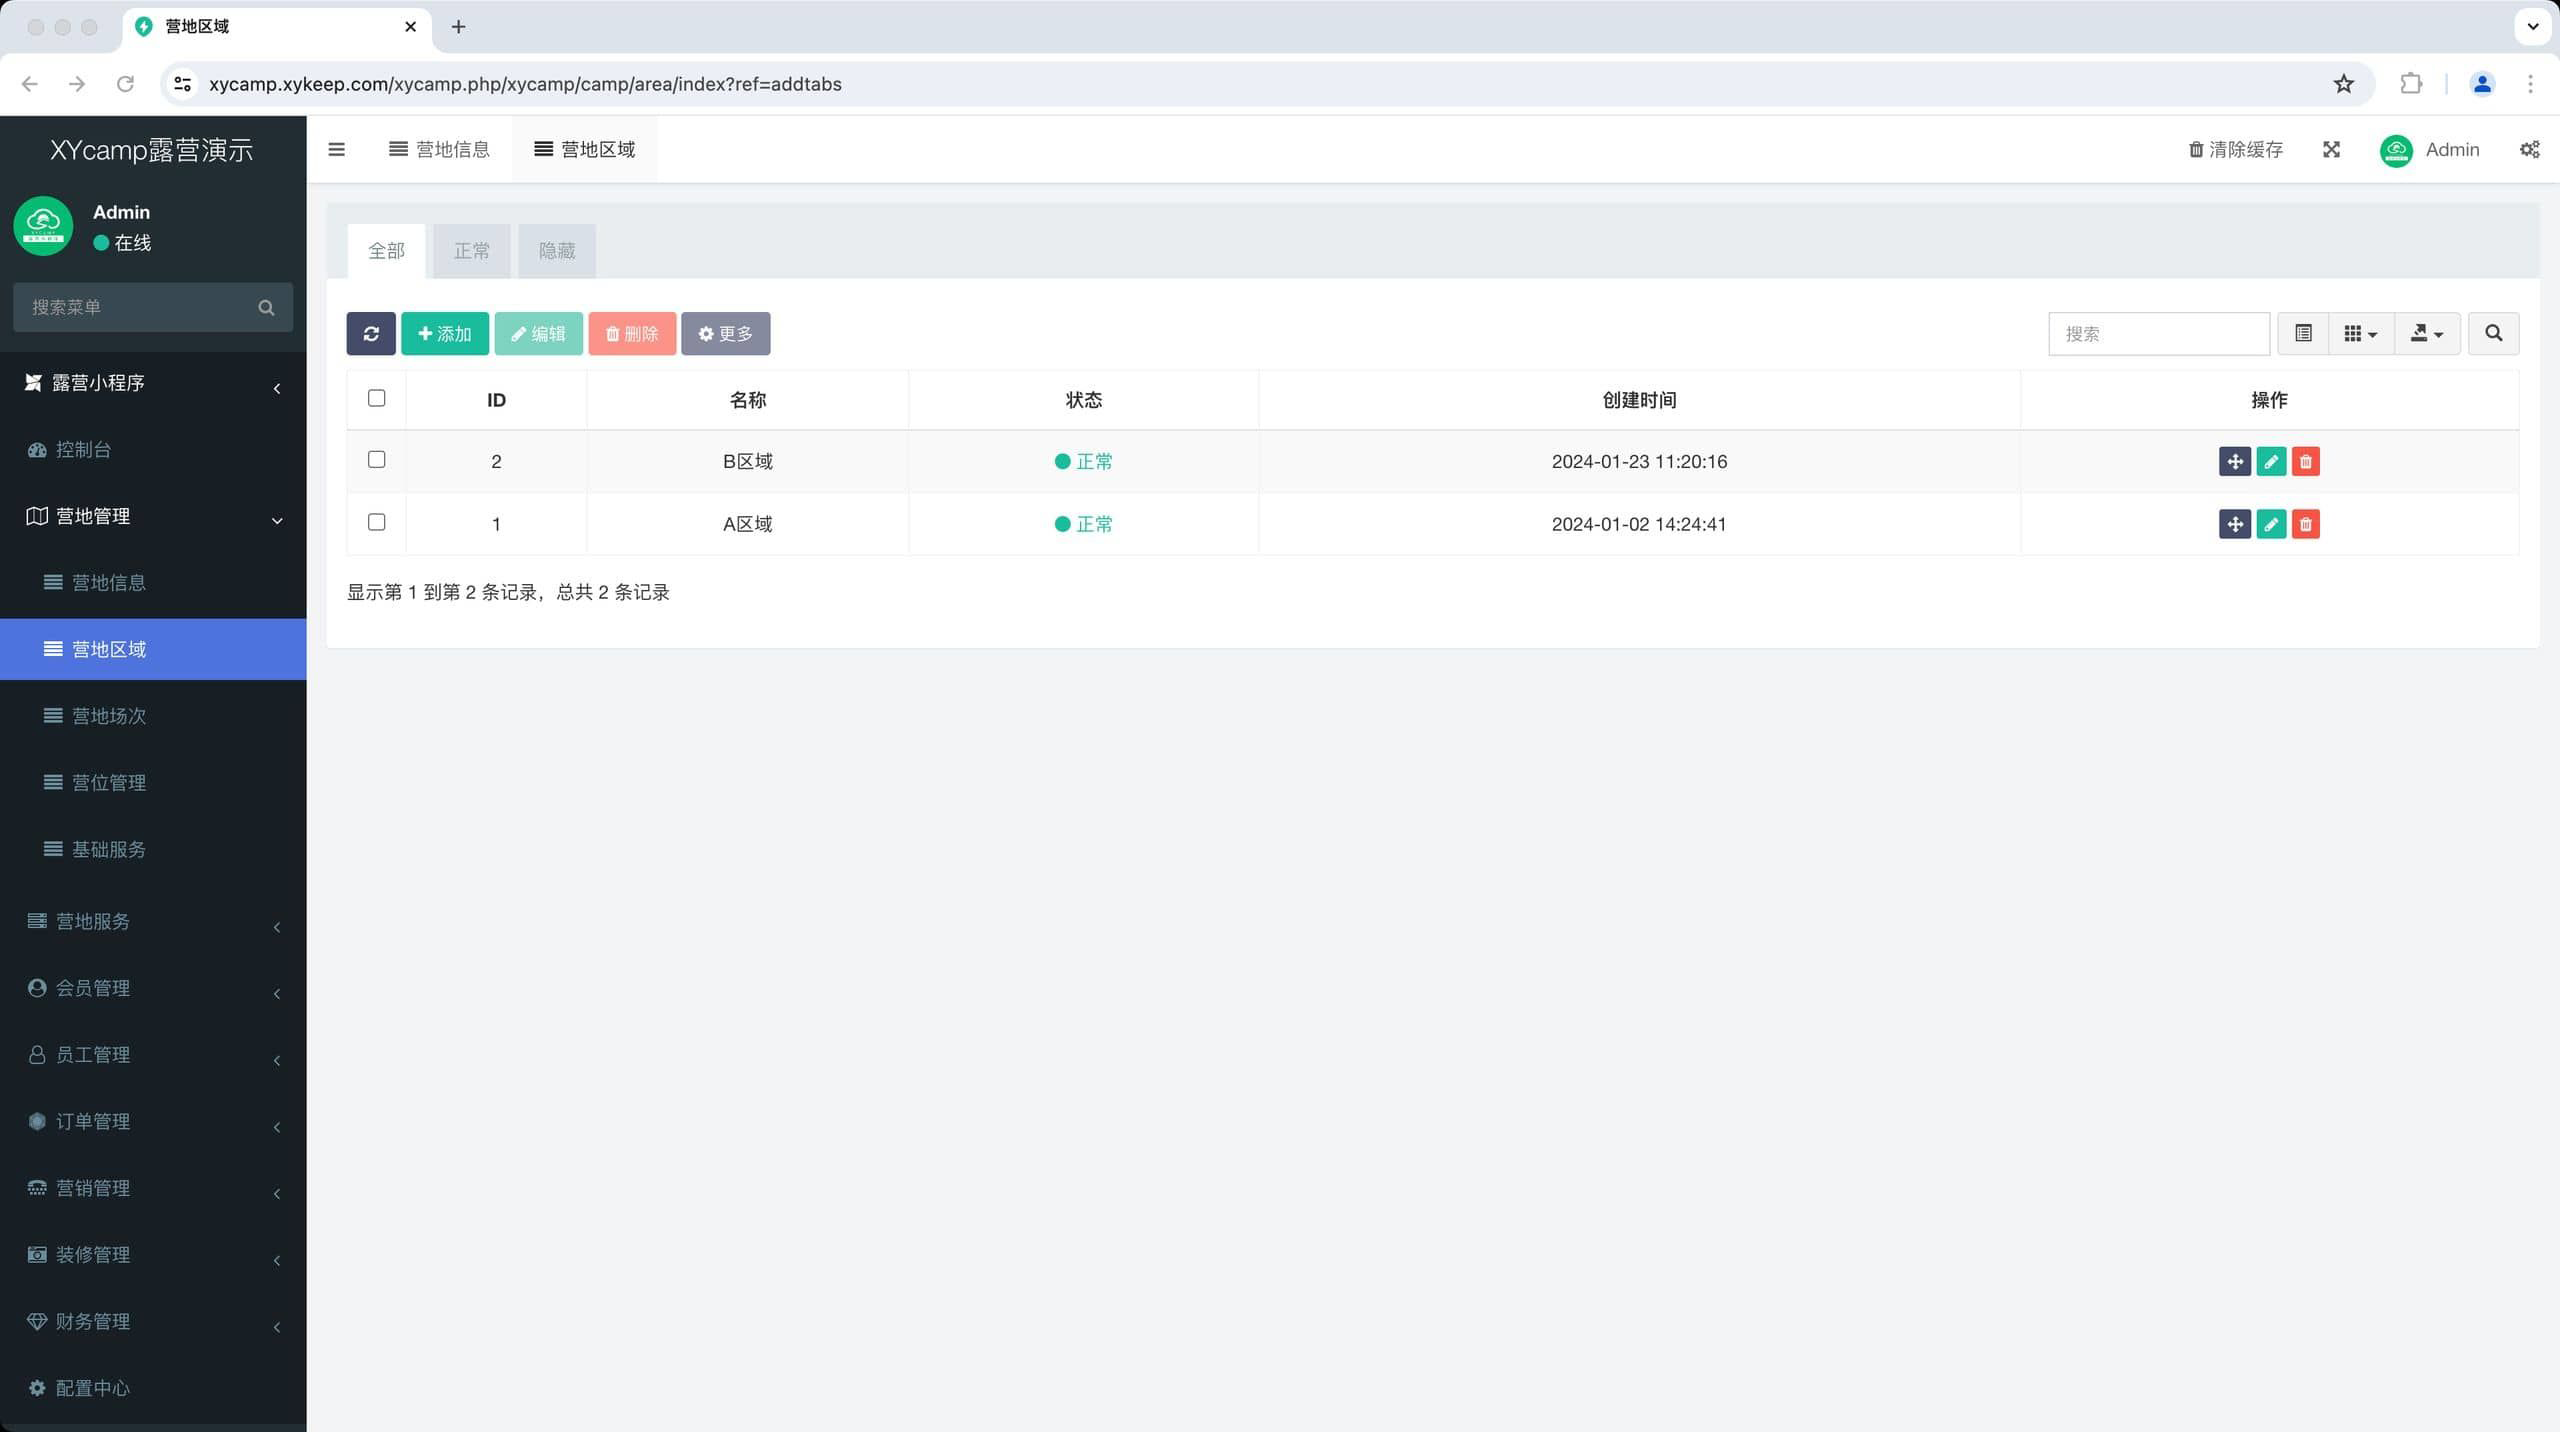Click the green 添加 button
The image size is (2560, 1432).
pos(445,333)
